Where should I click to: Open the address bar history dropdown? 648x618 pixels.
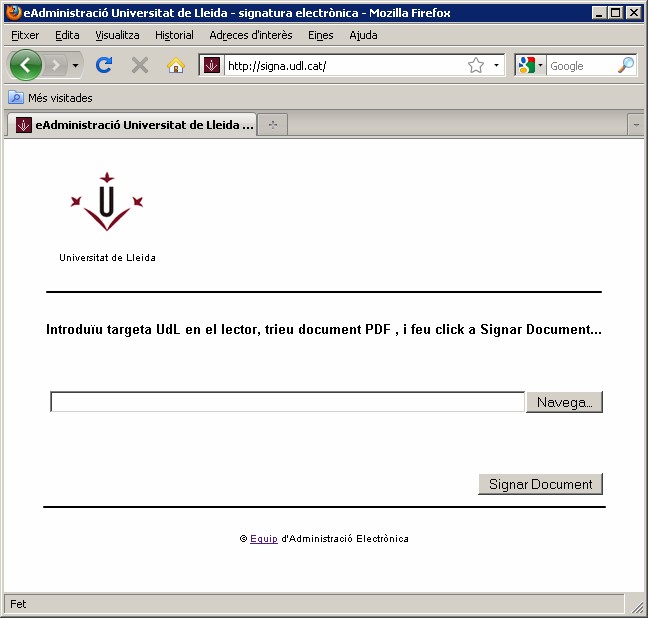pyautogui.click(x=496, y=65)
